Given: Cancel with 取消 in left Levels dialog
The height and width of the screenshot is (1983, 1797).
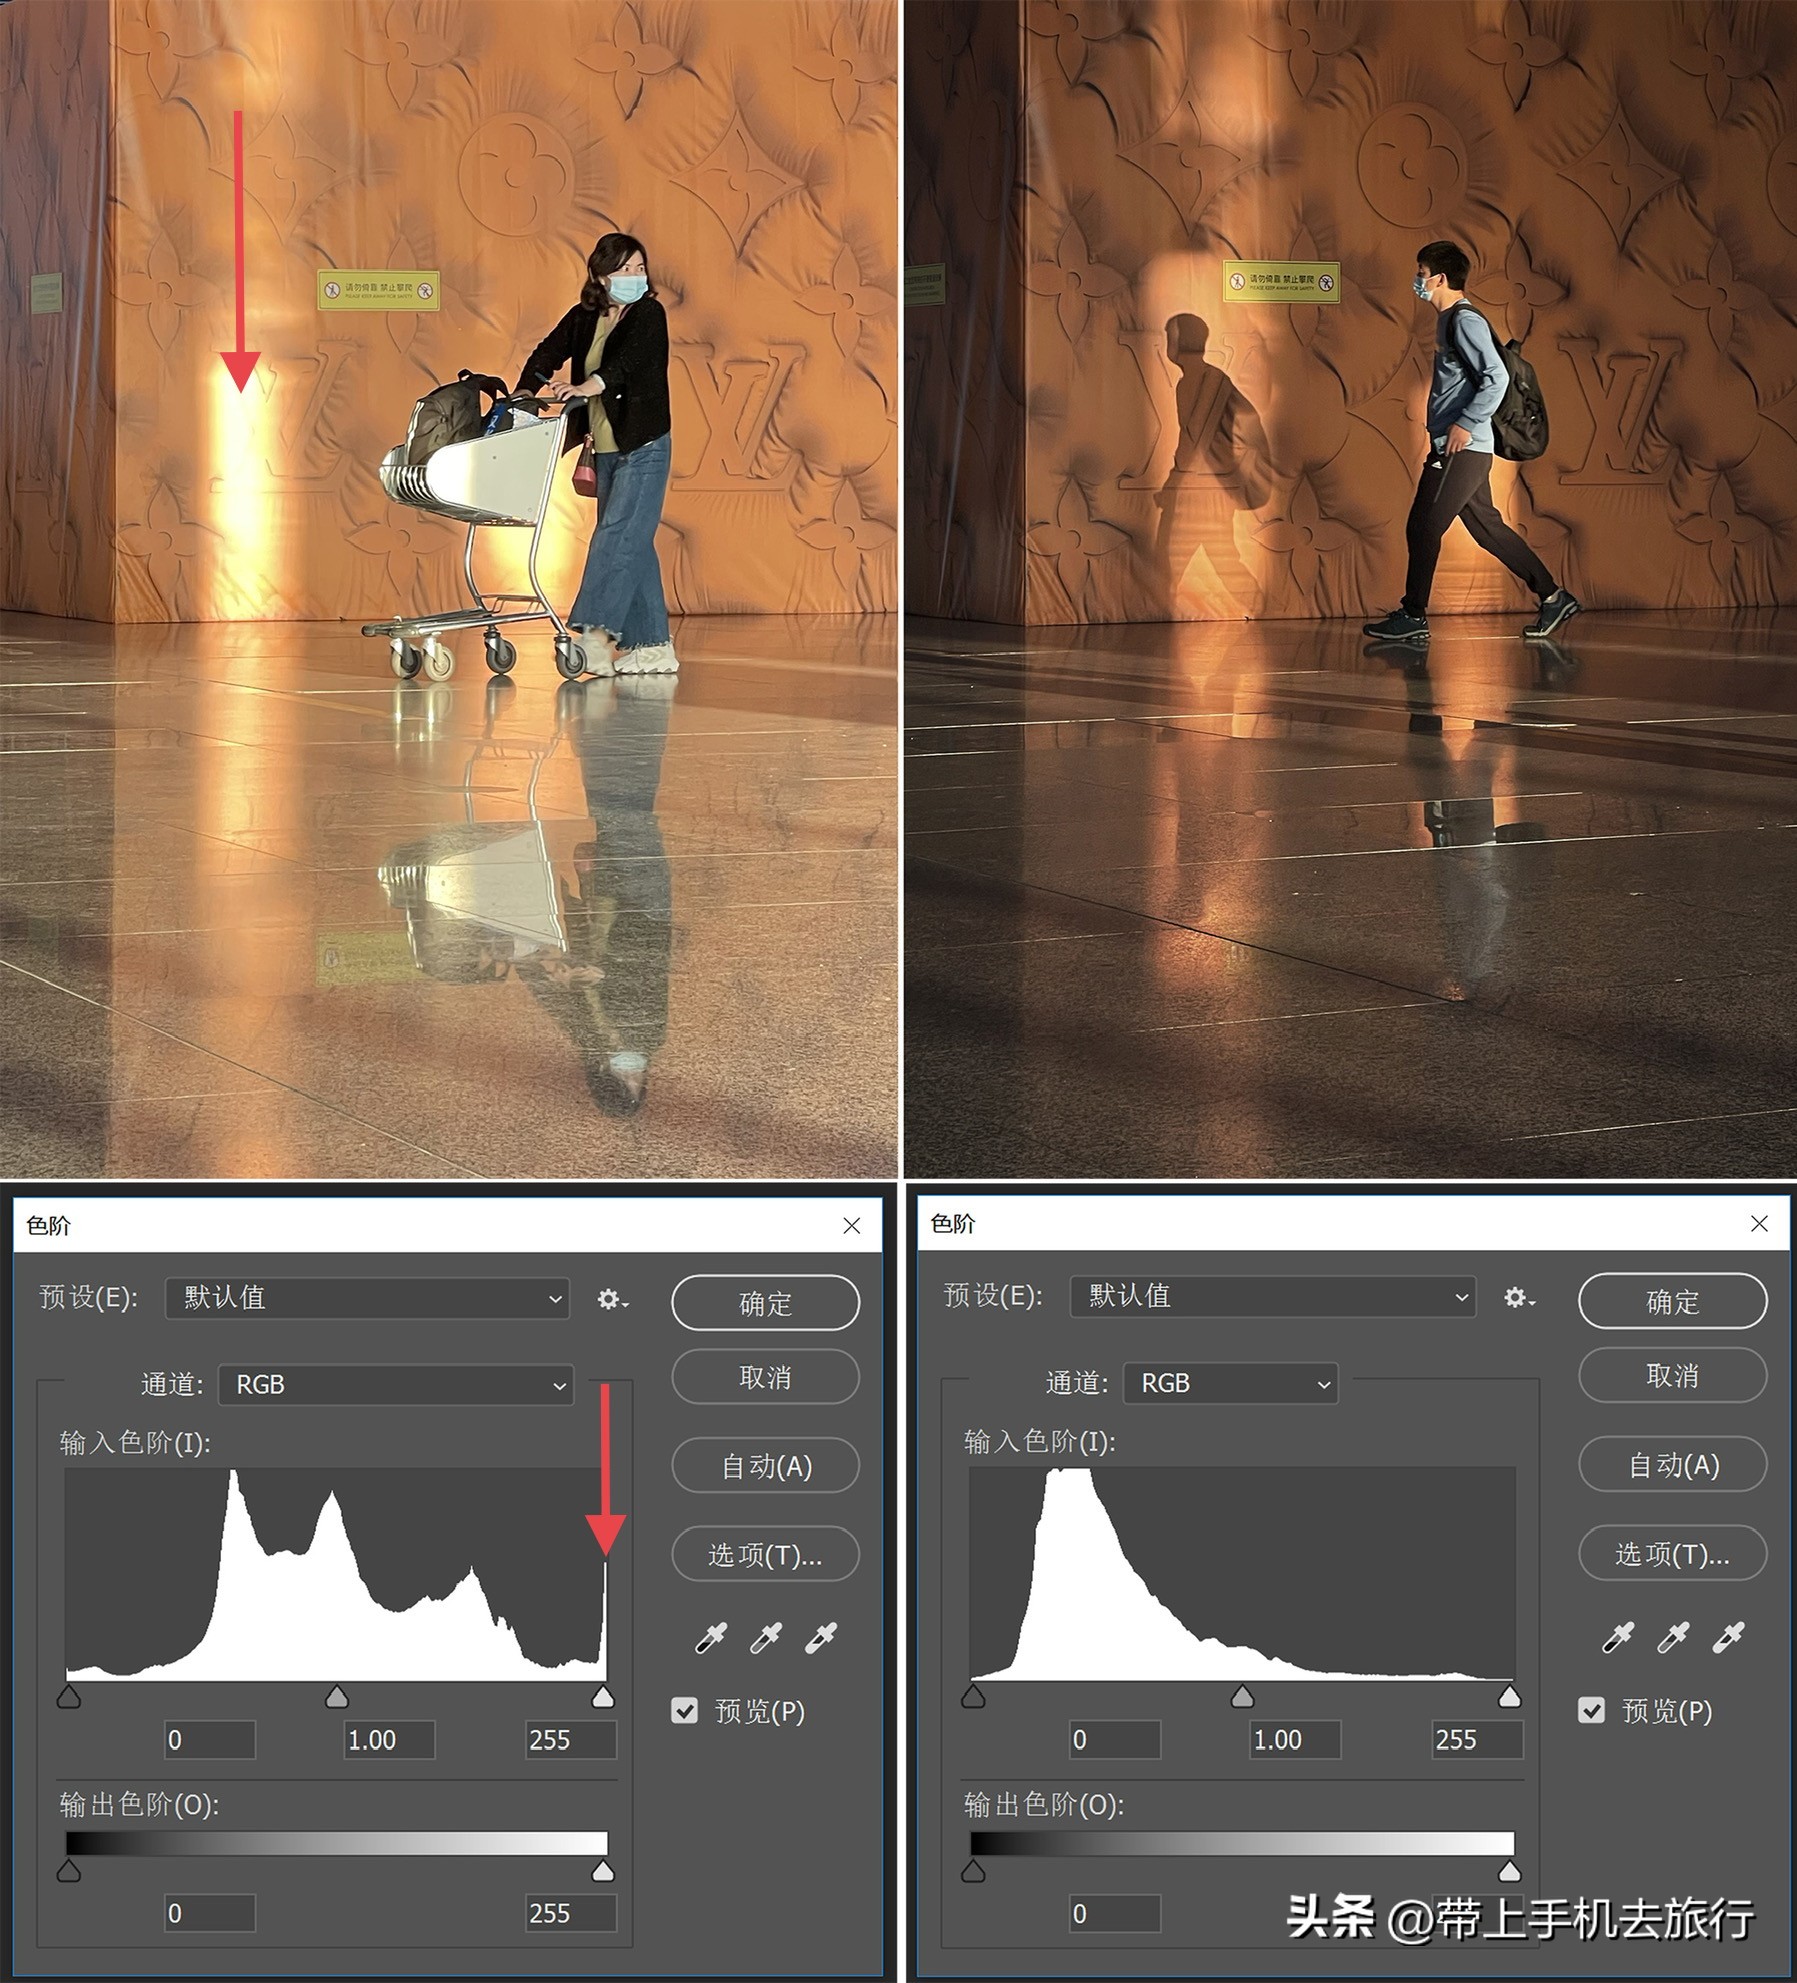Looking at the screenshot, I should [766, 1377].
